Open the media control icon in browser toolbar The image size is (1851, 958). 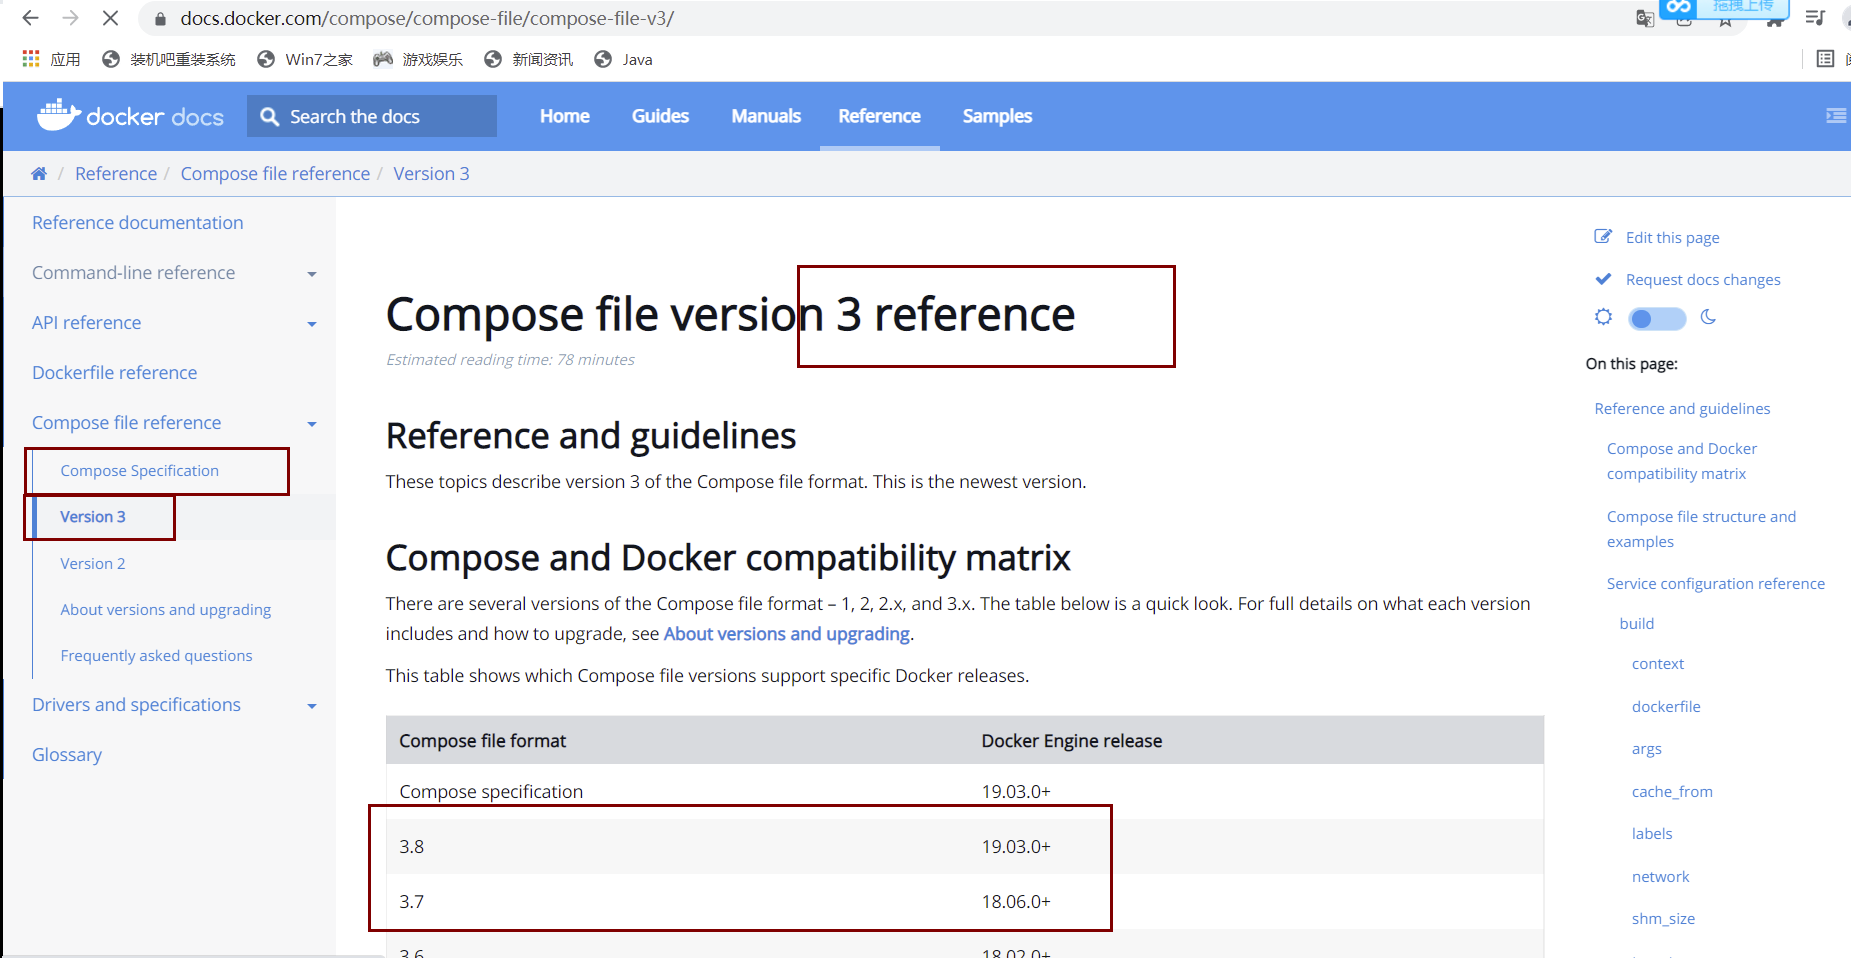1815,18
